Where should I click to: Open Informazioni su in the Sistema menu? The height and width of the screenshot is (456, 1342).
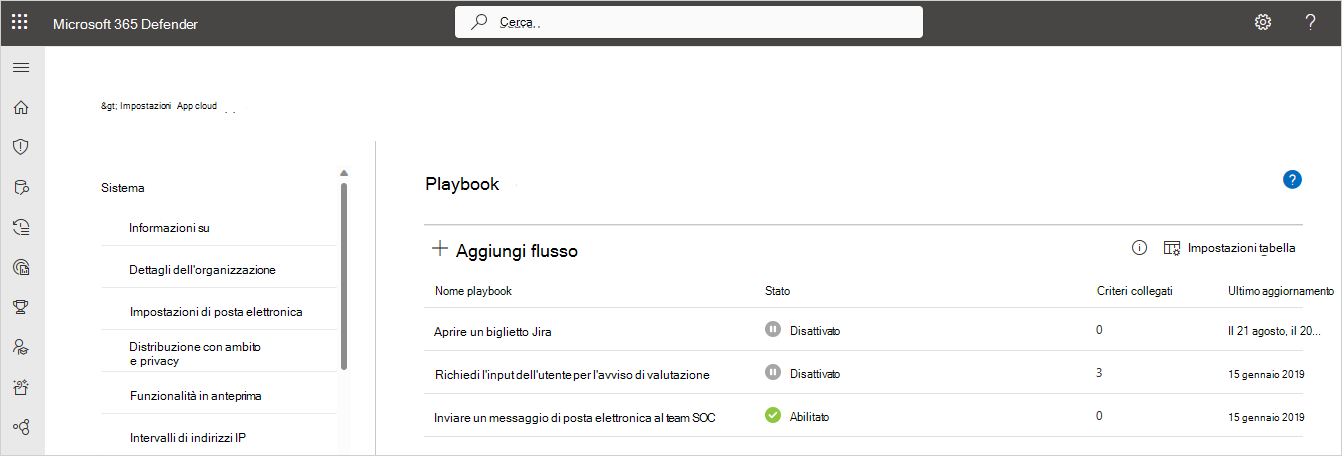tap(169, 228)
